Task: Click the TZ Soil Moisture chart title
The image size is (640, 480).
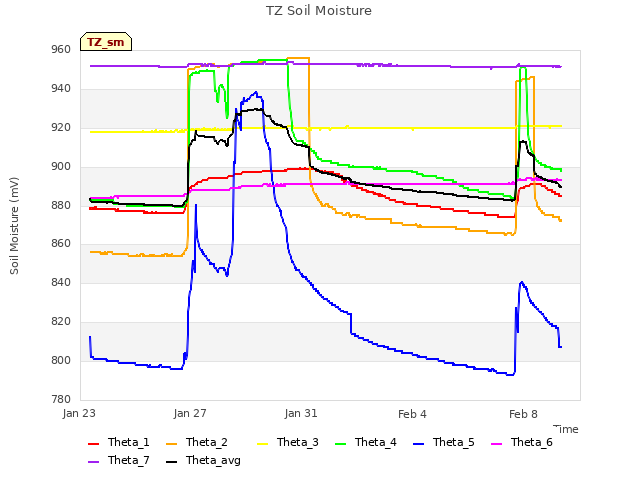Action: (x=319, y=11)
